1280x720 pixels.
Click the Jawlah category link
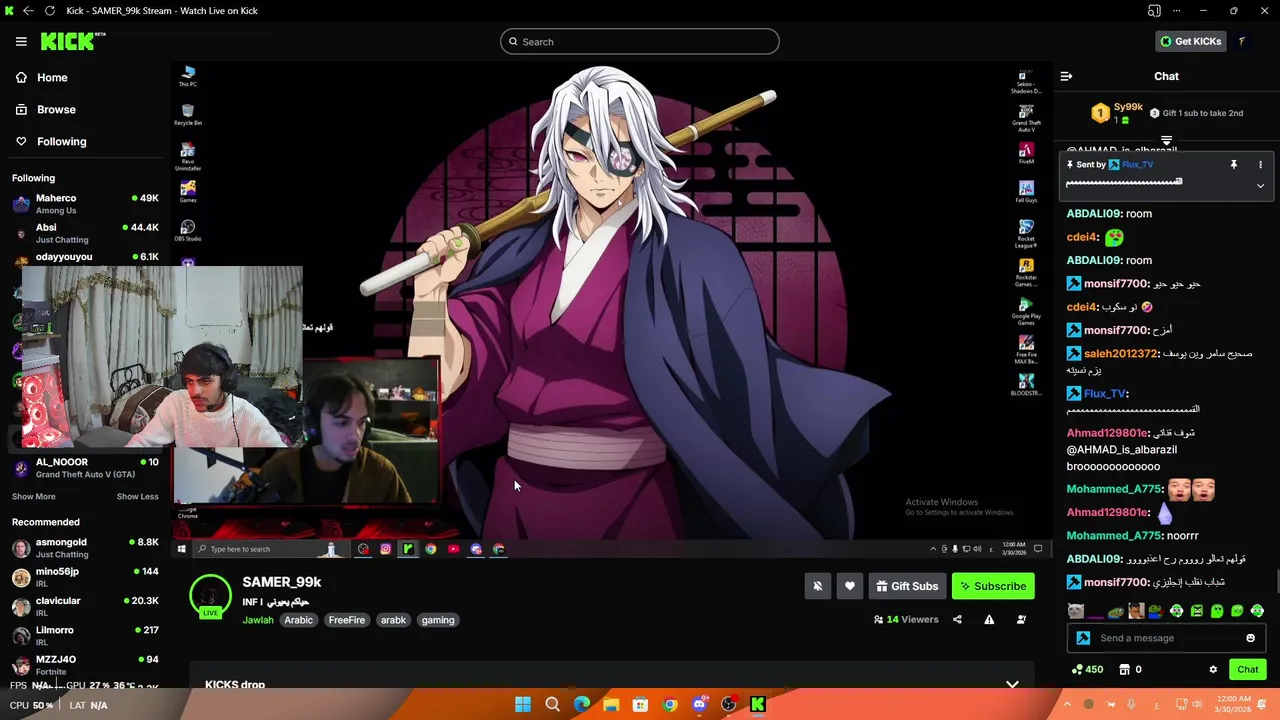[x=257, y=620]
